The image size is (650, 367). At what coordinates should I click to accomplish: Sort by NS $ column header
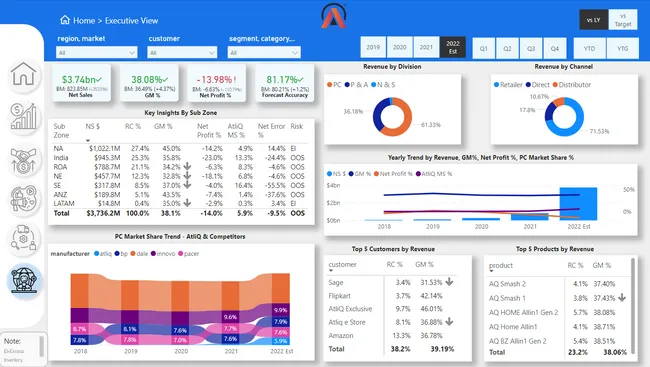(92, 126)
